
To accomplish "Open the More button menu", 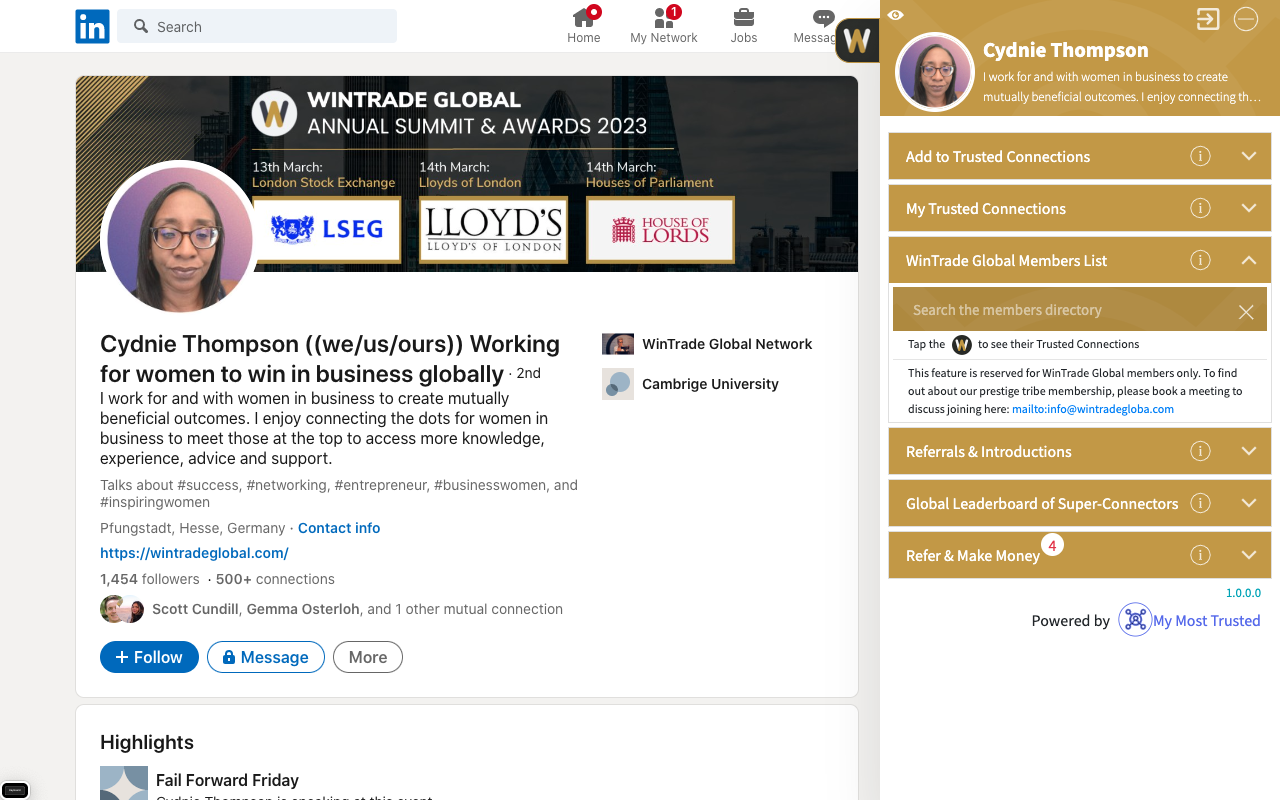I will coord(368,657).
